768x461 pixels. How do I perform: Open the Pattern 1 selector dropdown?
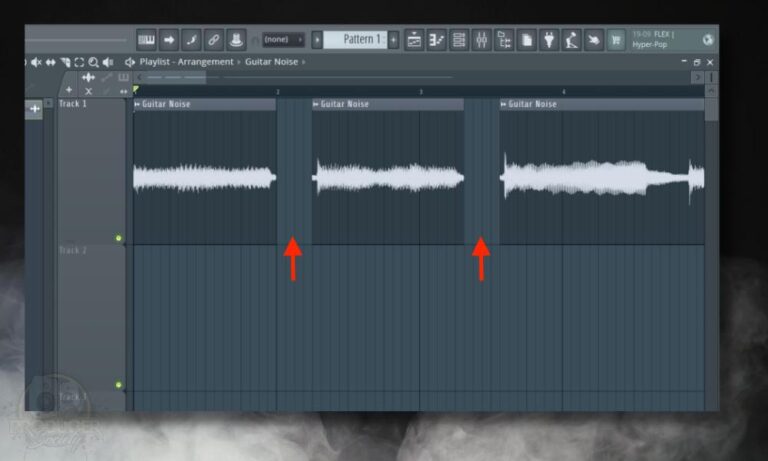pyautogui.click(x=356, y=39)
